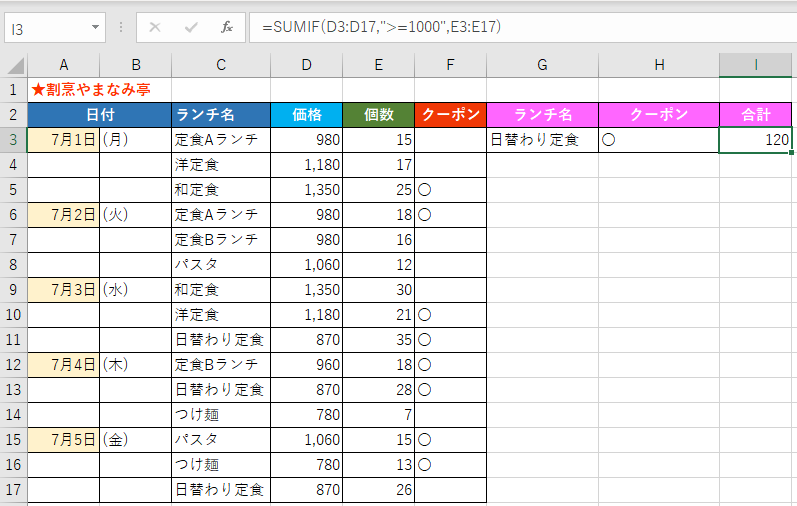The height and width of the screenshot is (506, 797).
Task: Open the Name Box dropdown arrow
Action: coord(95,27)
